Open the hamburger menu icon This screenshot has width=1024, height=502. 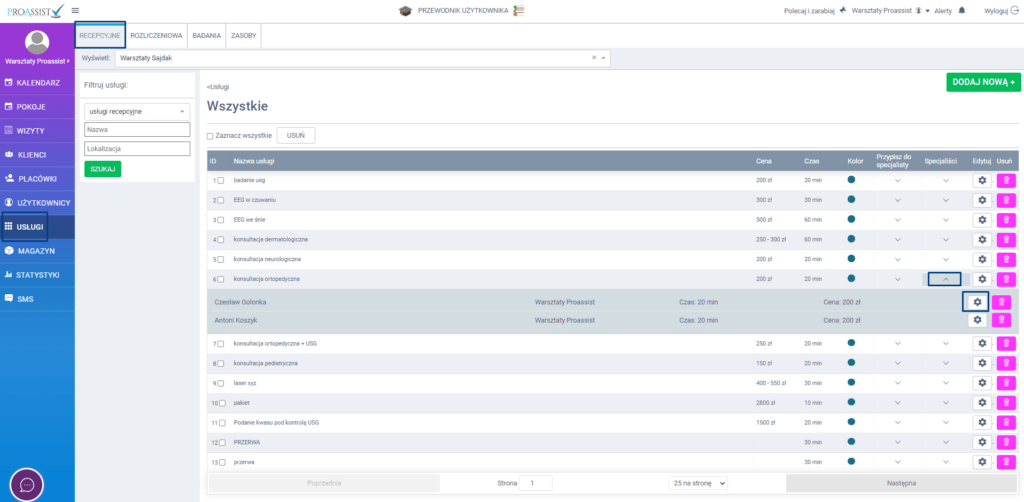76,10
